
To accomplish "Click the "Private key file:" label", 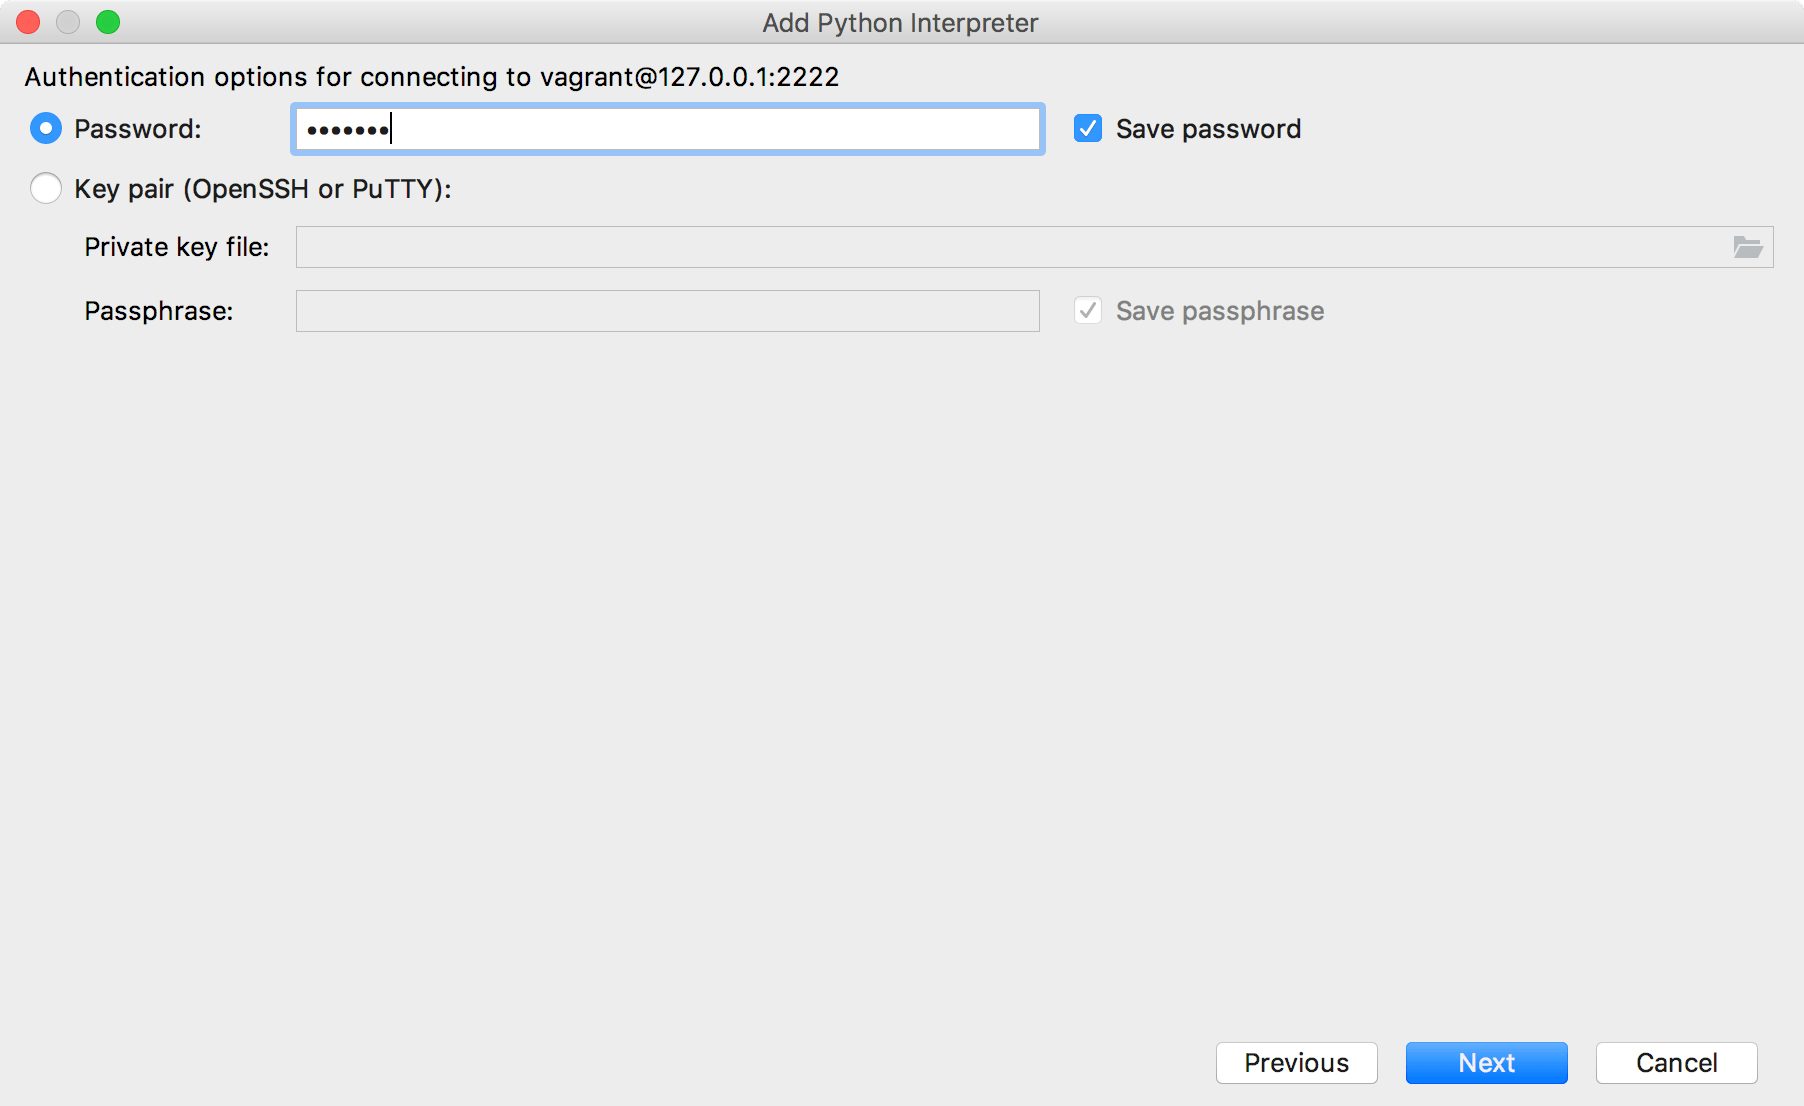I will (x=177, y=247).
